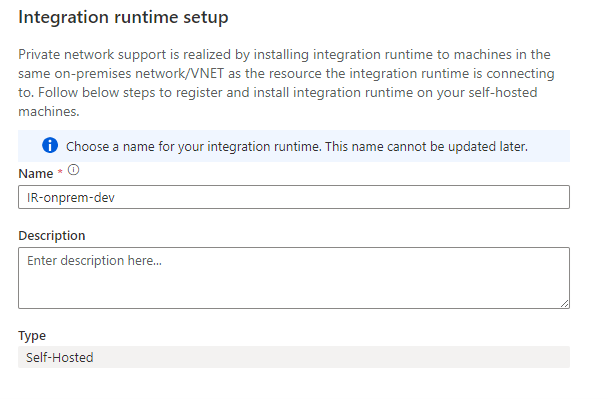This screenshot has width=608, height=399.
Task: Click the 'Private network support' paragraph text
Action: [286, 83]
